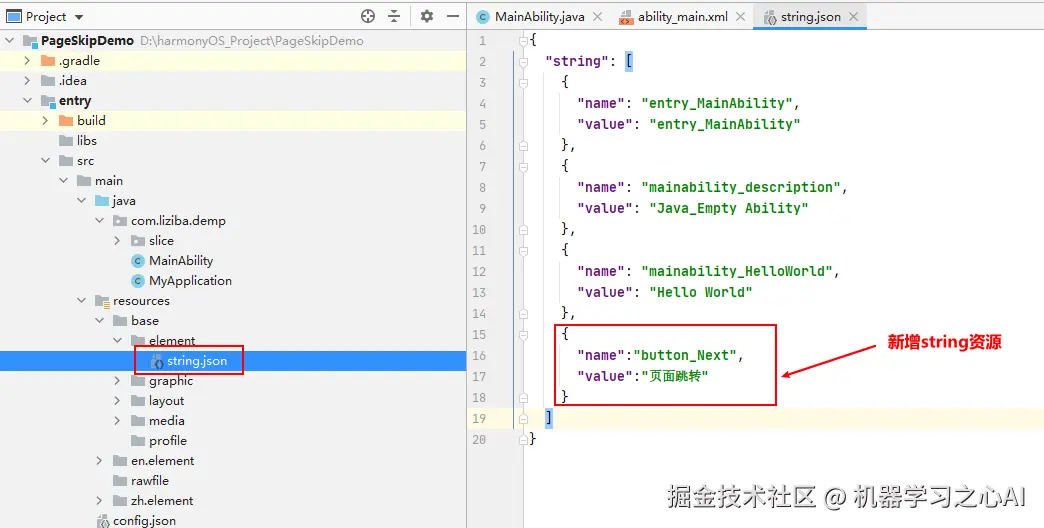Select the en.element folder label

pos(162,461)
